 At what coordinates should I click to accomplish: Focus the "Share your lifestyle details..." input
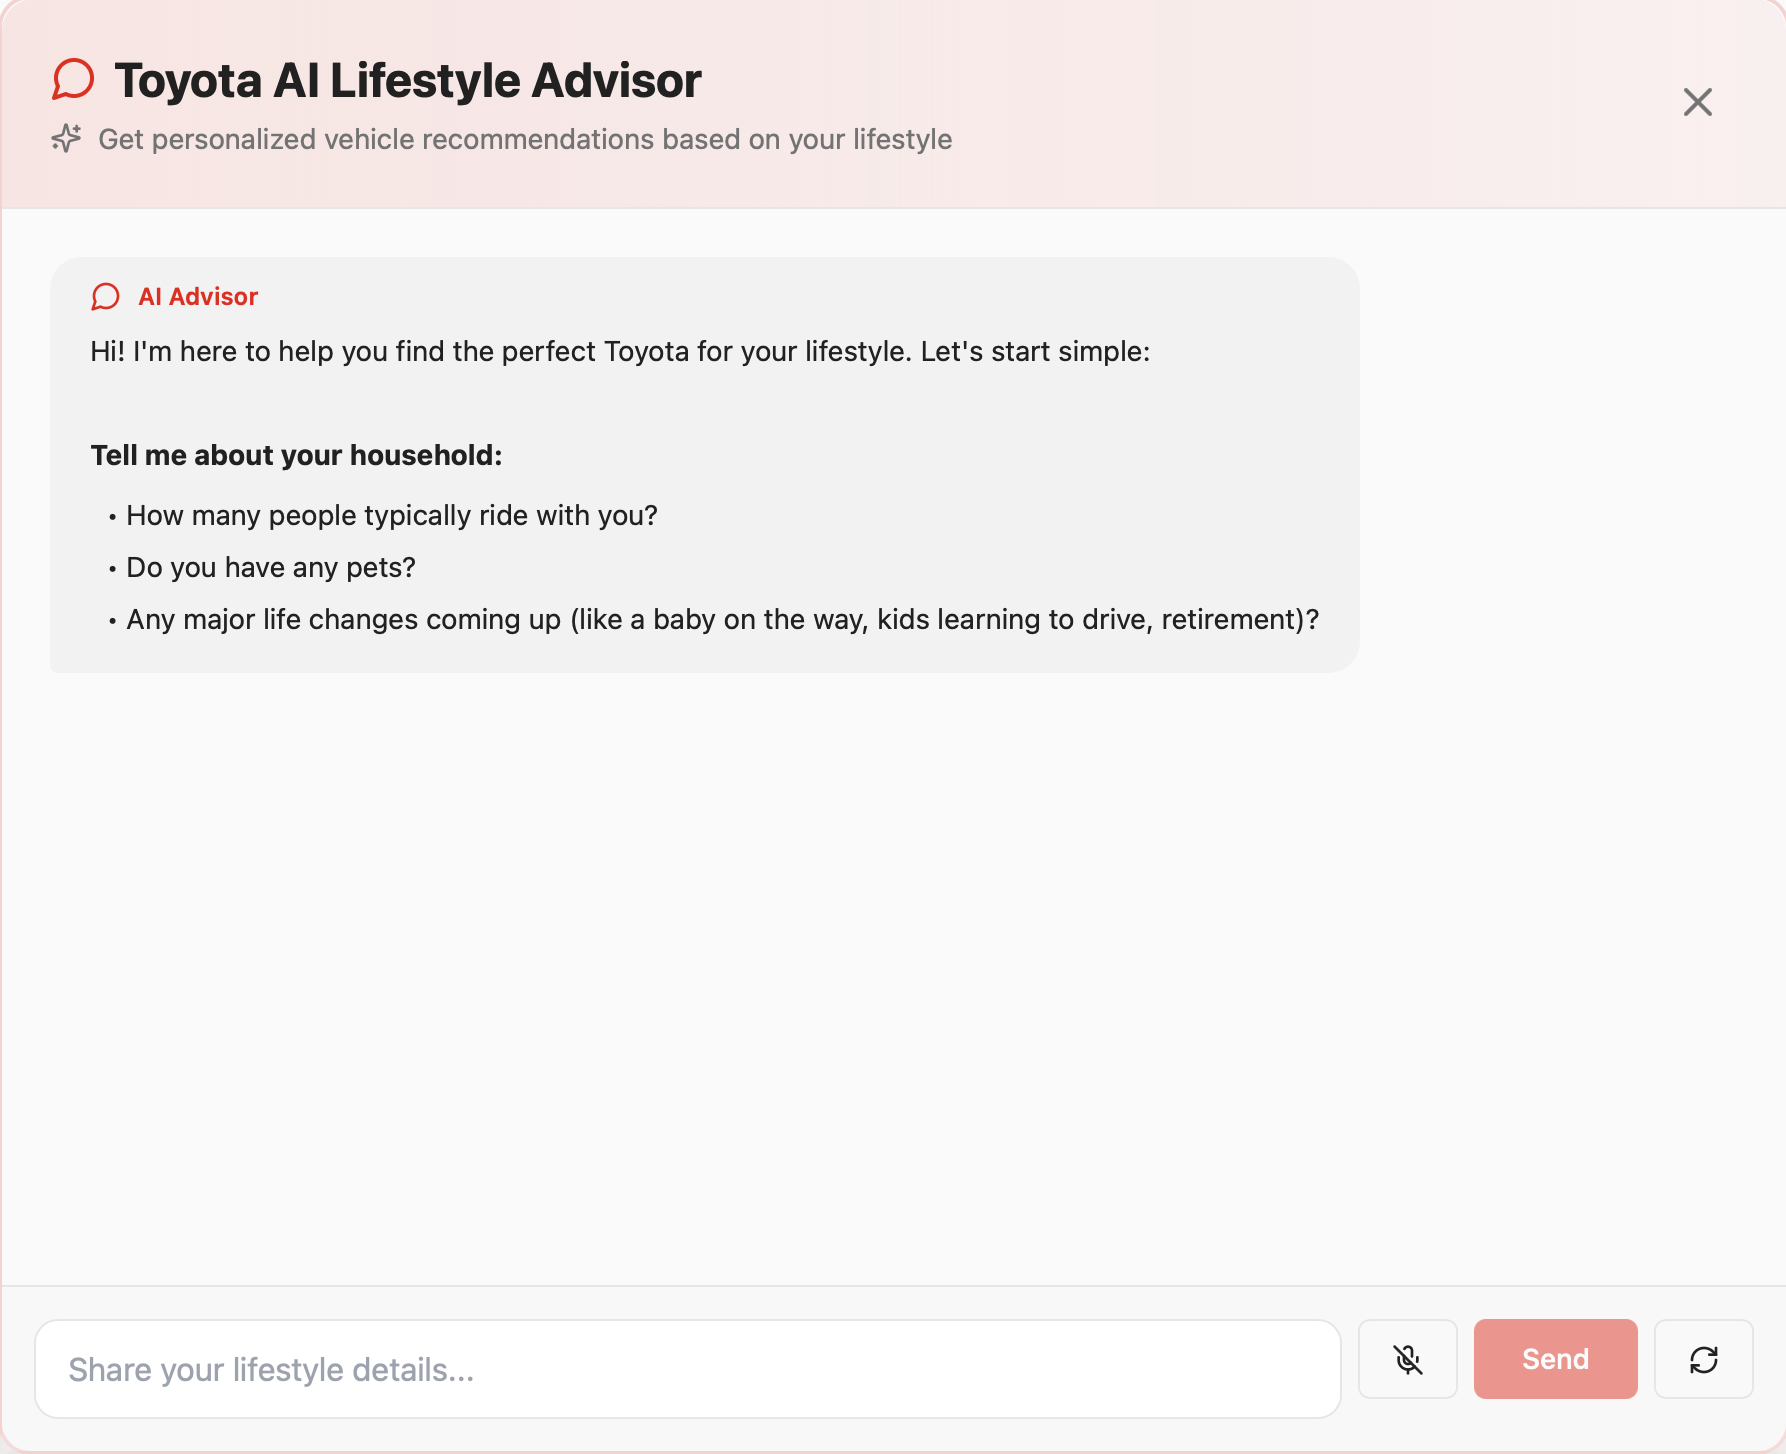pyautogui.click(x=688, y=1369)
